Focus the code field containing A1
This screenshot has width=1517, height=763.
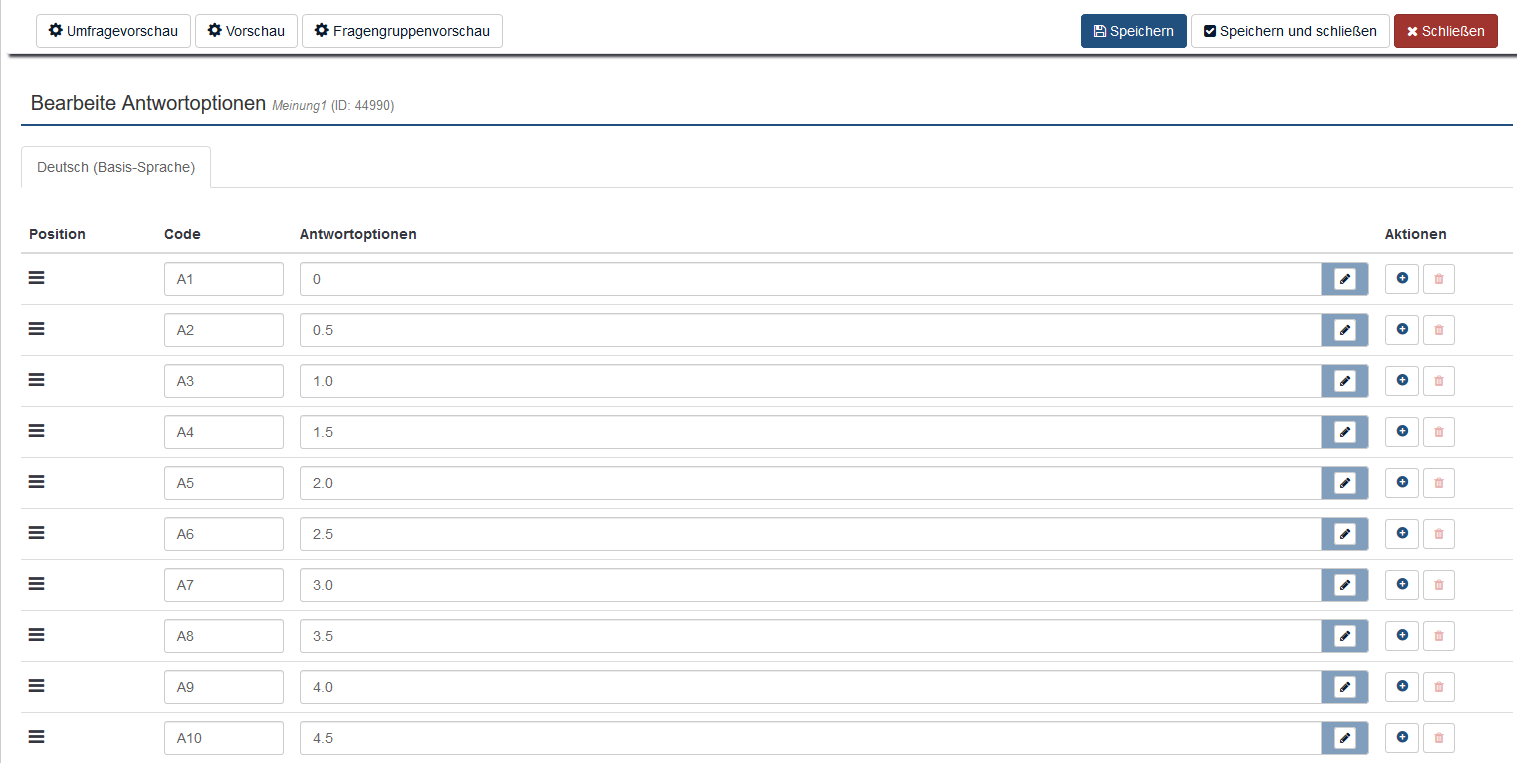click(x=223, y=279)
